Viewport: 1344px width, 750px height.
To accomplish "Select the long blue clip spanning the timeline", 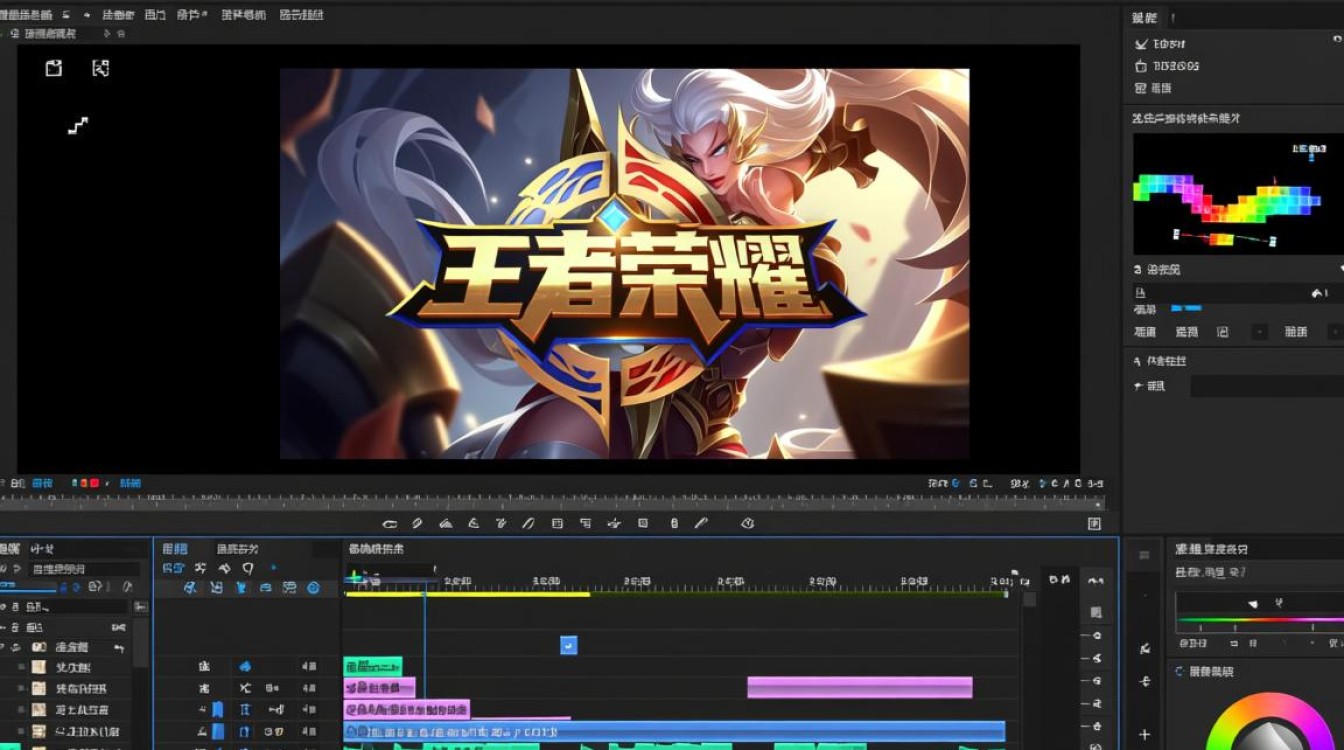I will click(x=674, y=730).
